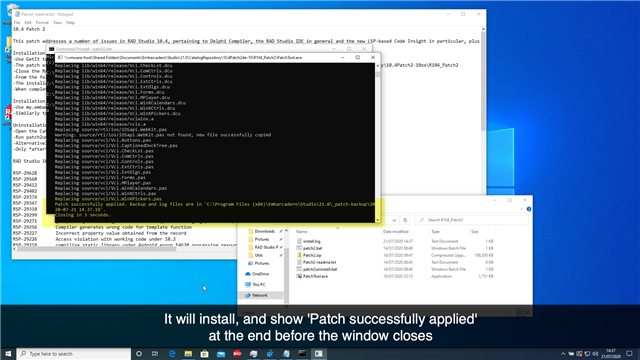This screenshot has height=360, width=640.
Task: Select install.log in File Explorer
Action: (x=311, y=241)
